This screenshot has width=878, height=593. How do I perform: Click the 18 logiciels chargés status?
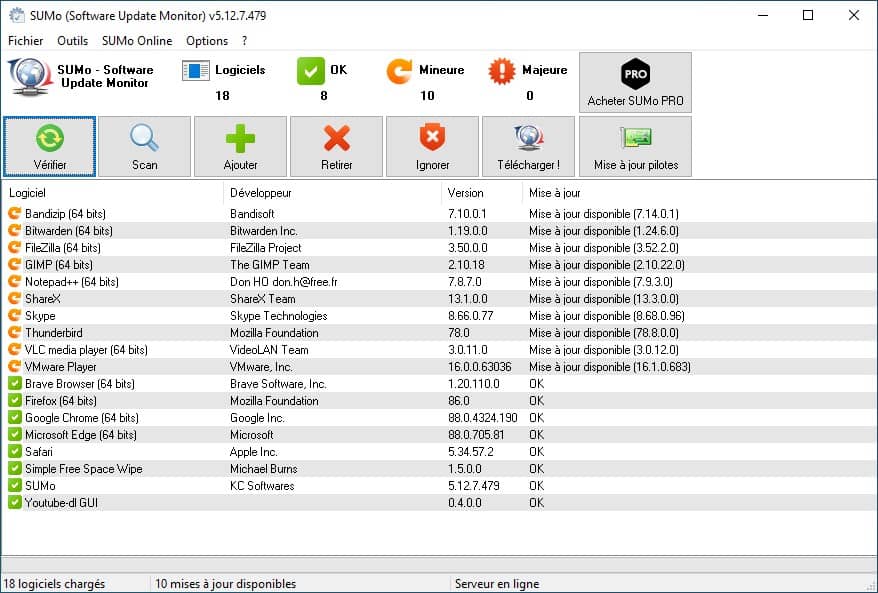(x=54, y=583)
